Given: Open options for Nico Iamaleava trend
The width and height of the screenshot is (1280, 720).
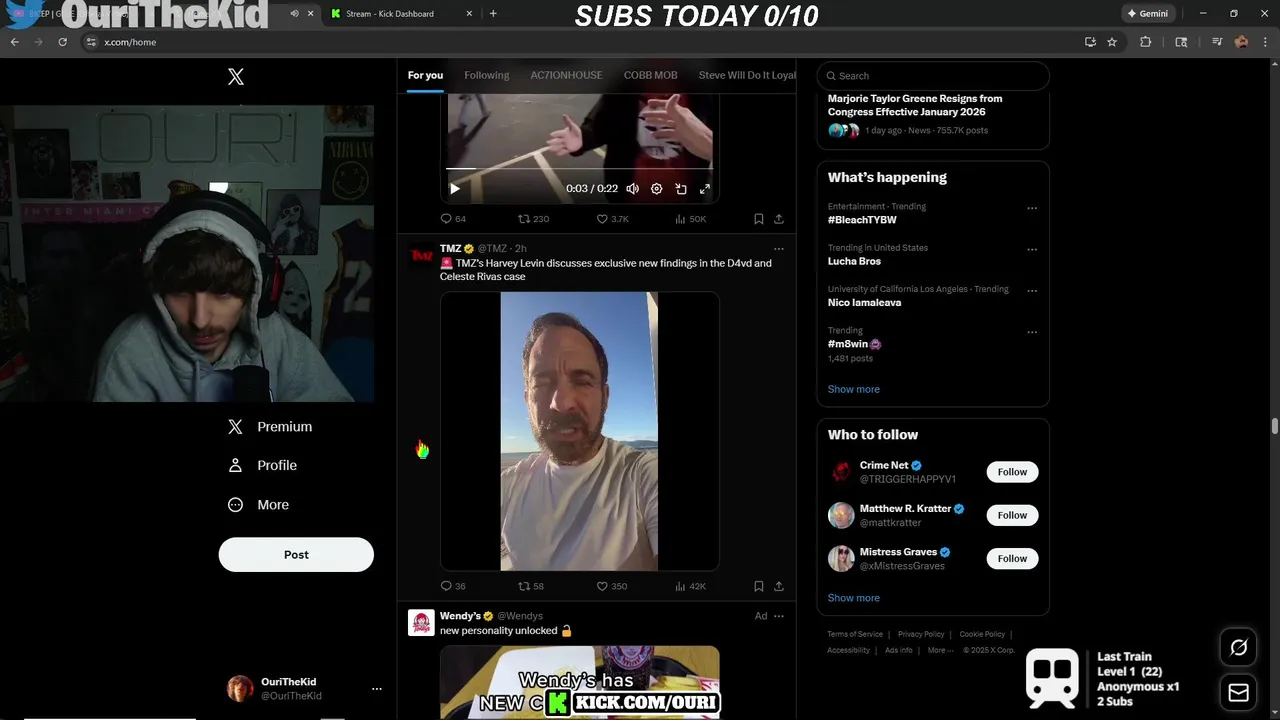Looking at the screenshot, I should (x=1032, y=291).
